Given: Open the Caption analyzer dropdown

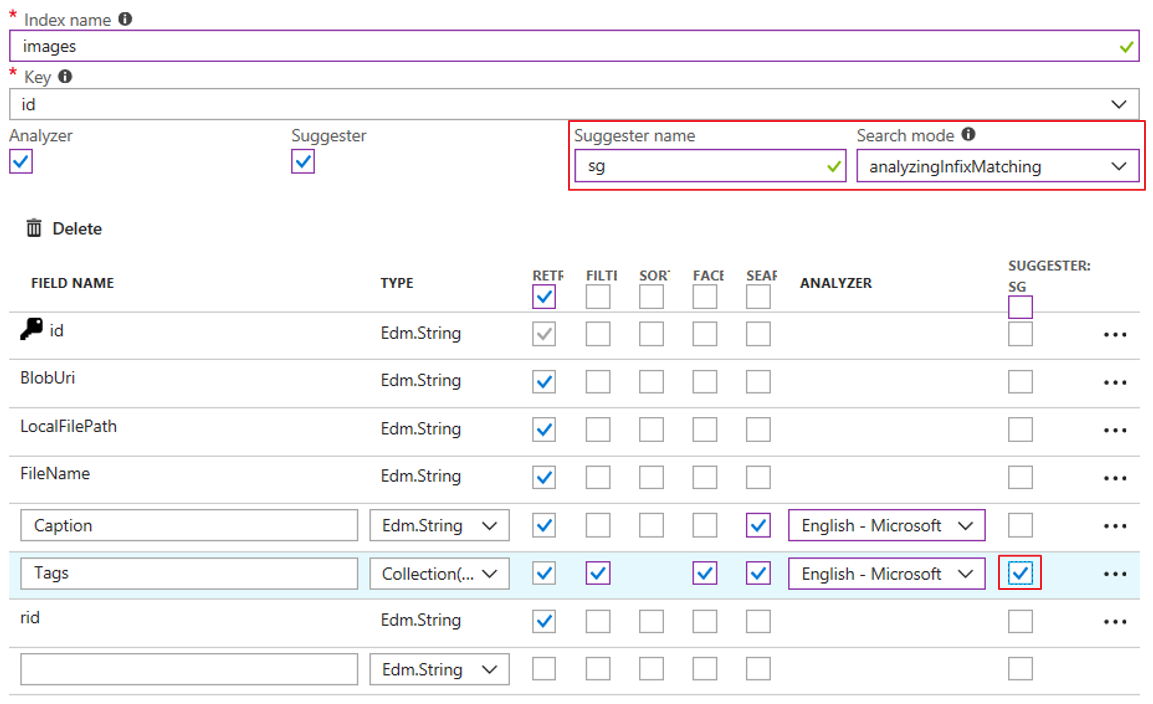Looking at the screenshot, I should 886,525.
